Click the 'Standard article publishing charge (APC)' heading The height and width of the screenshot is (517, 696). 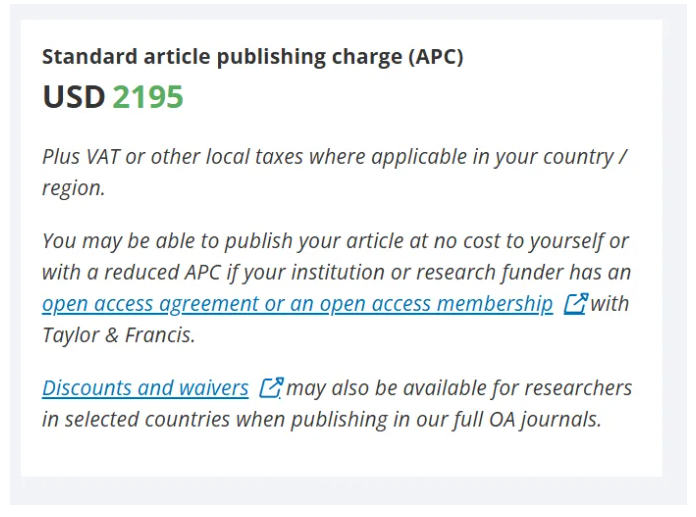coord(253,57)
